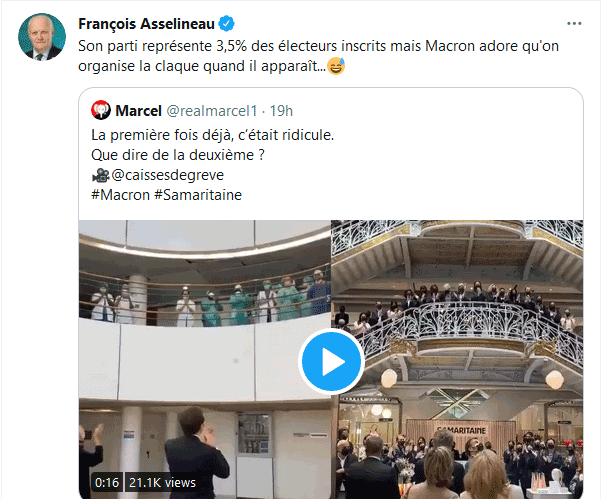The height and width of the screenshot is (499, 604).
Task: Open the three-dot more options menu
Action: point(574,24)
